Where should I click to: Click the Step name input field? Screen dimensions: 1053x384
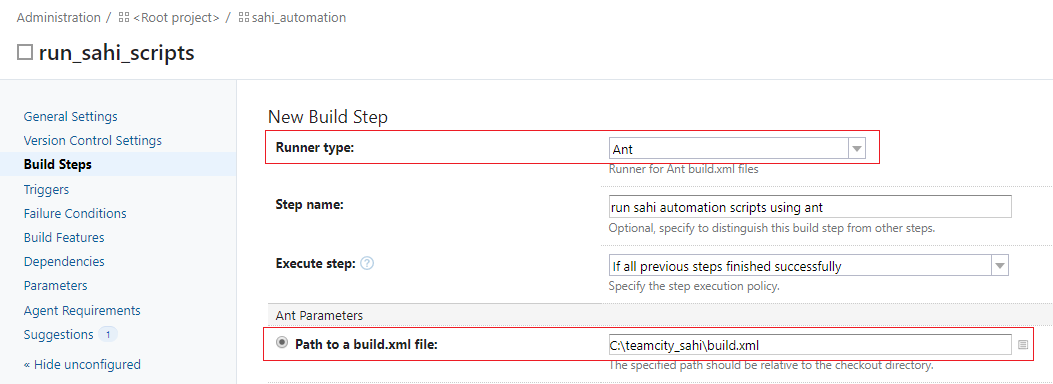pos(810,207)
